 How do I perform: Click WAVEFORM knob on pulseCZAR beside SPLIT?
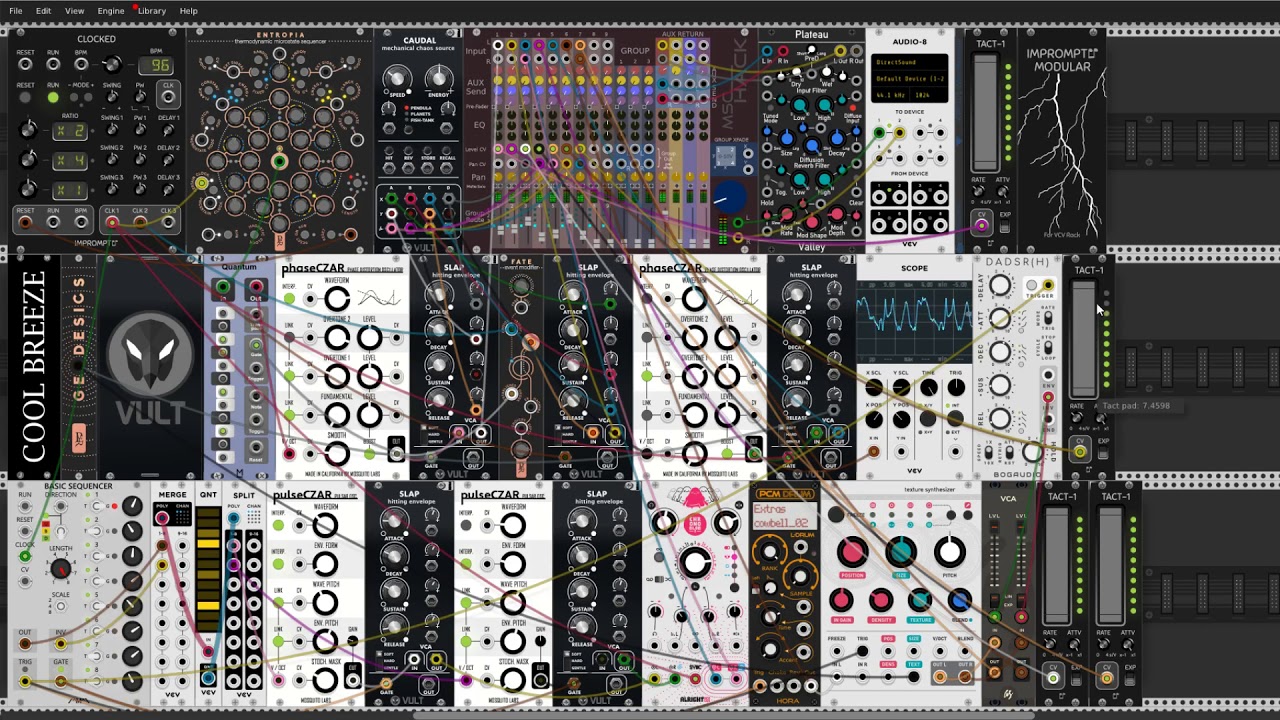click(325, 524)
